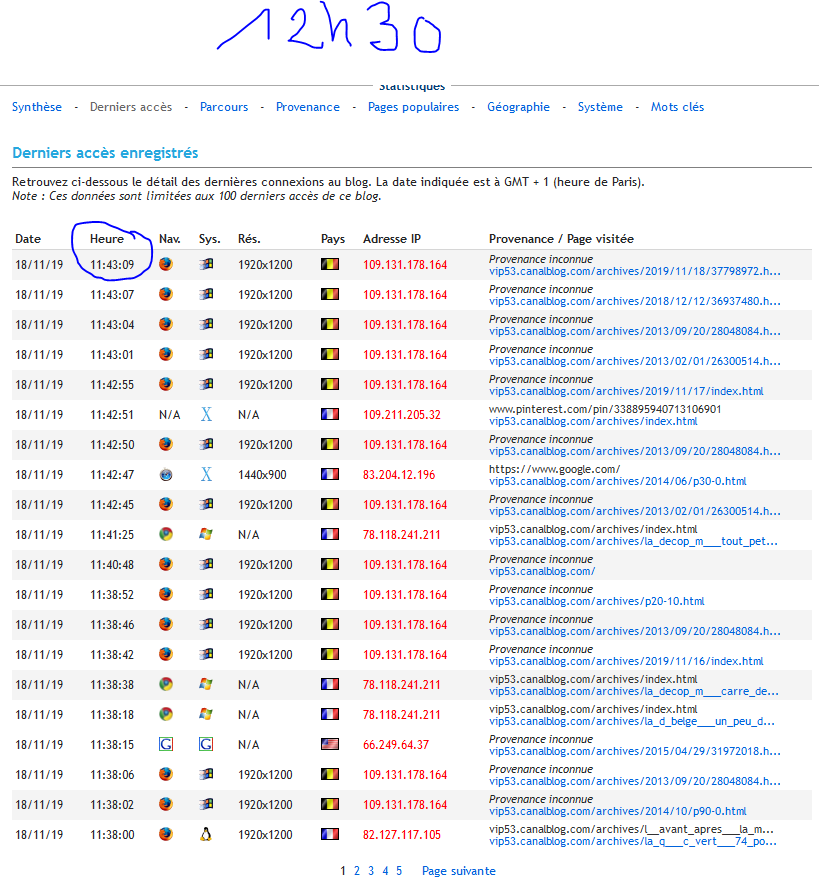Viewport: 819px width, 890px height.
Task: Open the 2019/11/16/index.html page link
Action: (626, 661)
